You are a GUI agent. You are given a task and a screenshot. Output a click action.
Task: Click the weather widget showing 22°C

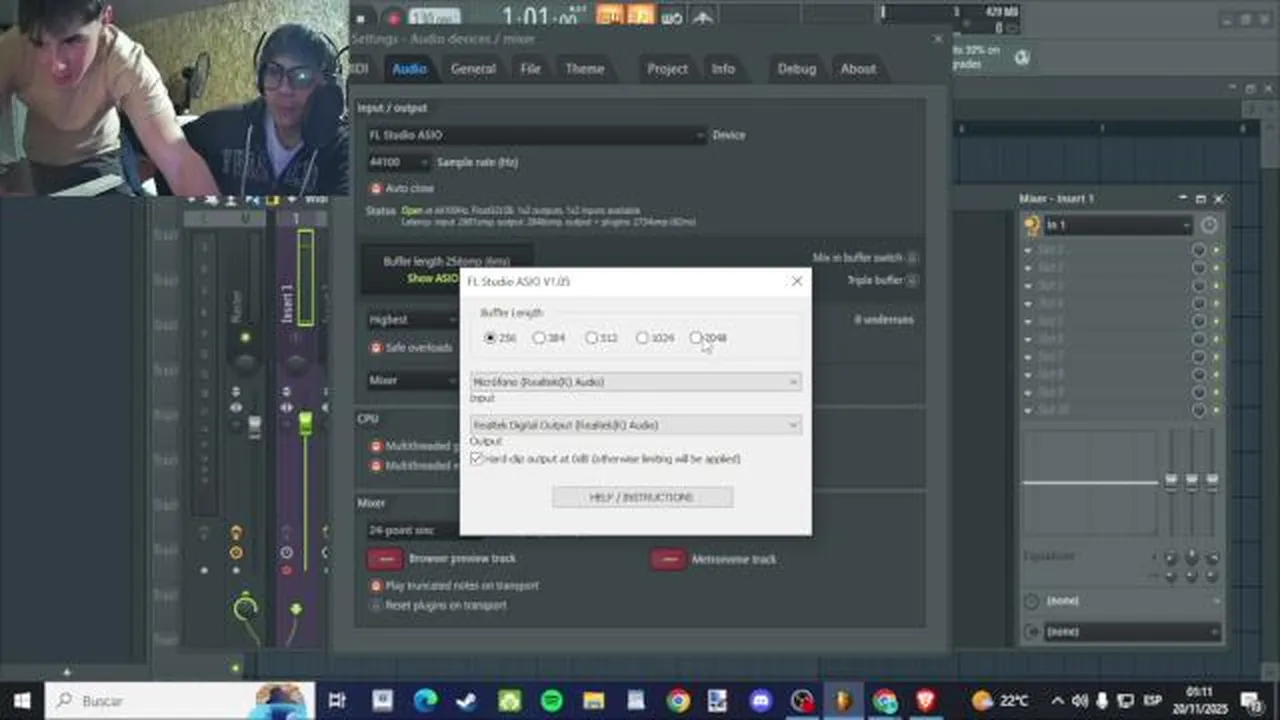click(x=1000, y=701)
